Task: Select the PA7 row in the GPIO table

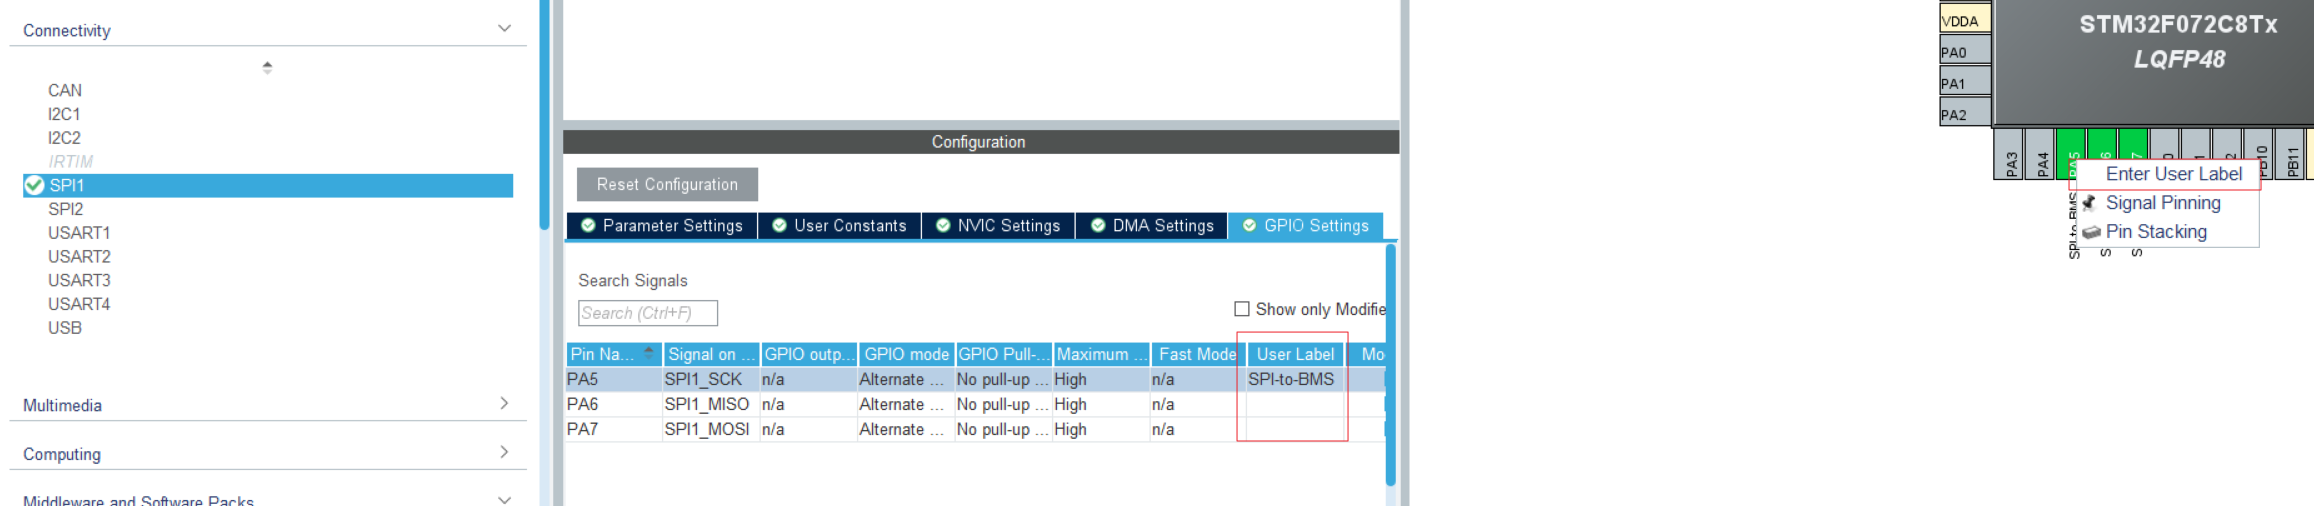Action: pos(975,430)
